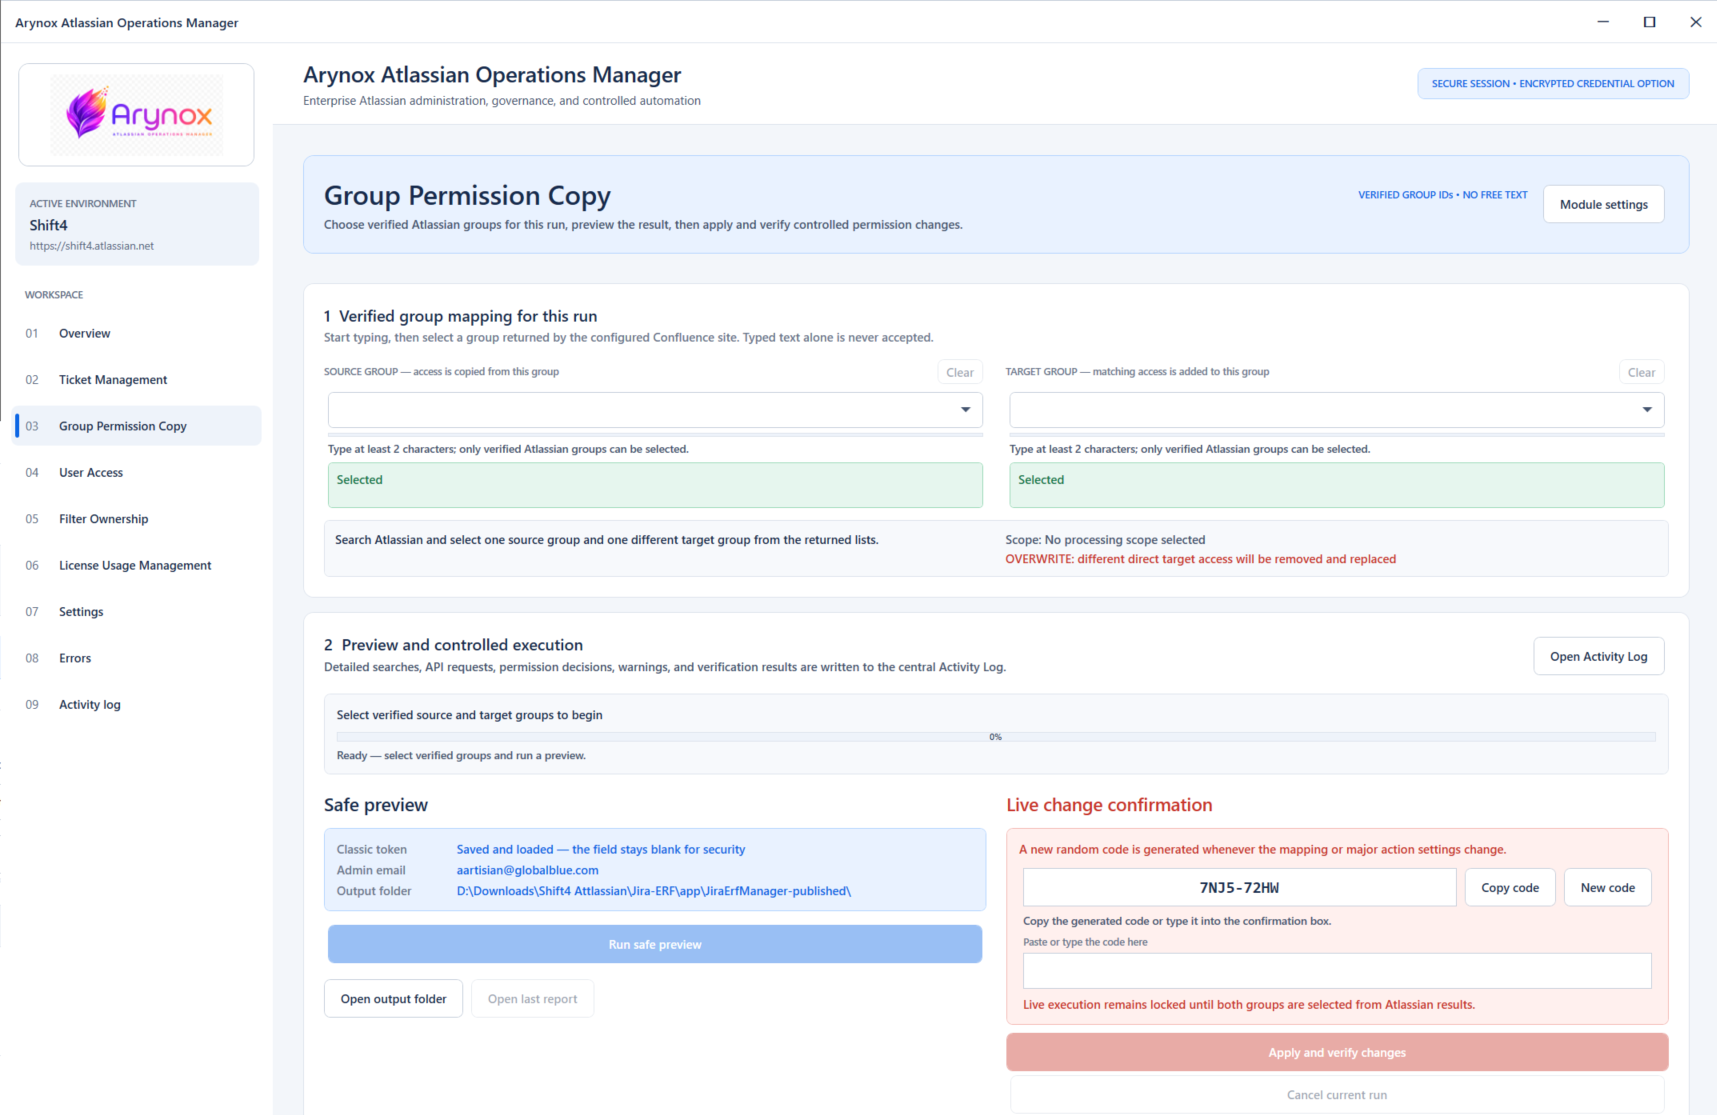Click 'Select verified source and target groups to begin'
Image resolution: width=1717 pixels, height=1115 pixels.
[469, 715]
